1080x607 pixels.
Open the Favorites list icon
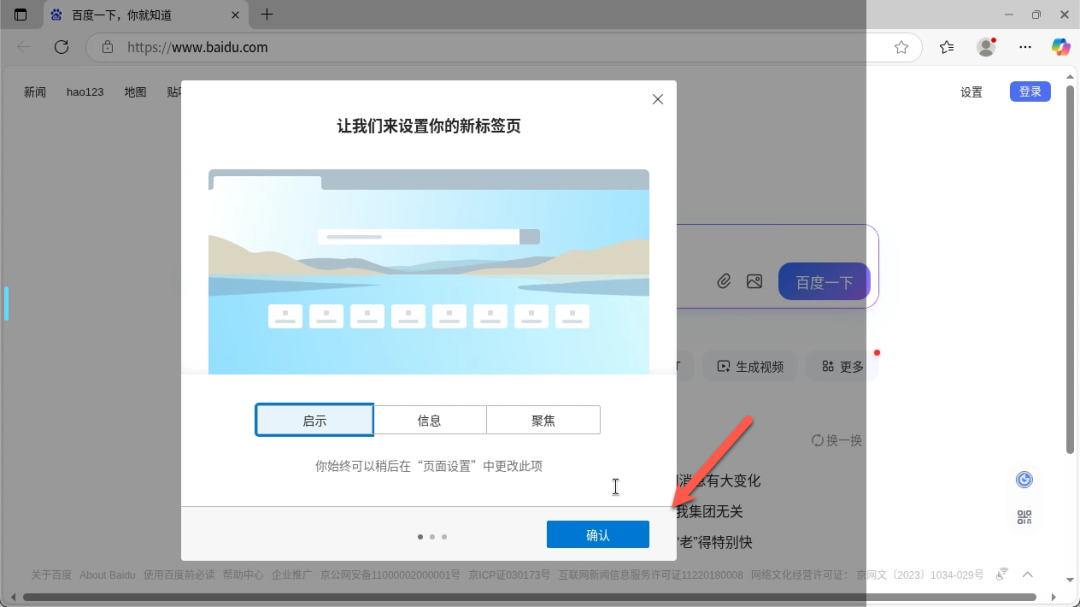pyautogui.click(x=946, y=47)
